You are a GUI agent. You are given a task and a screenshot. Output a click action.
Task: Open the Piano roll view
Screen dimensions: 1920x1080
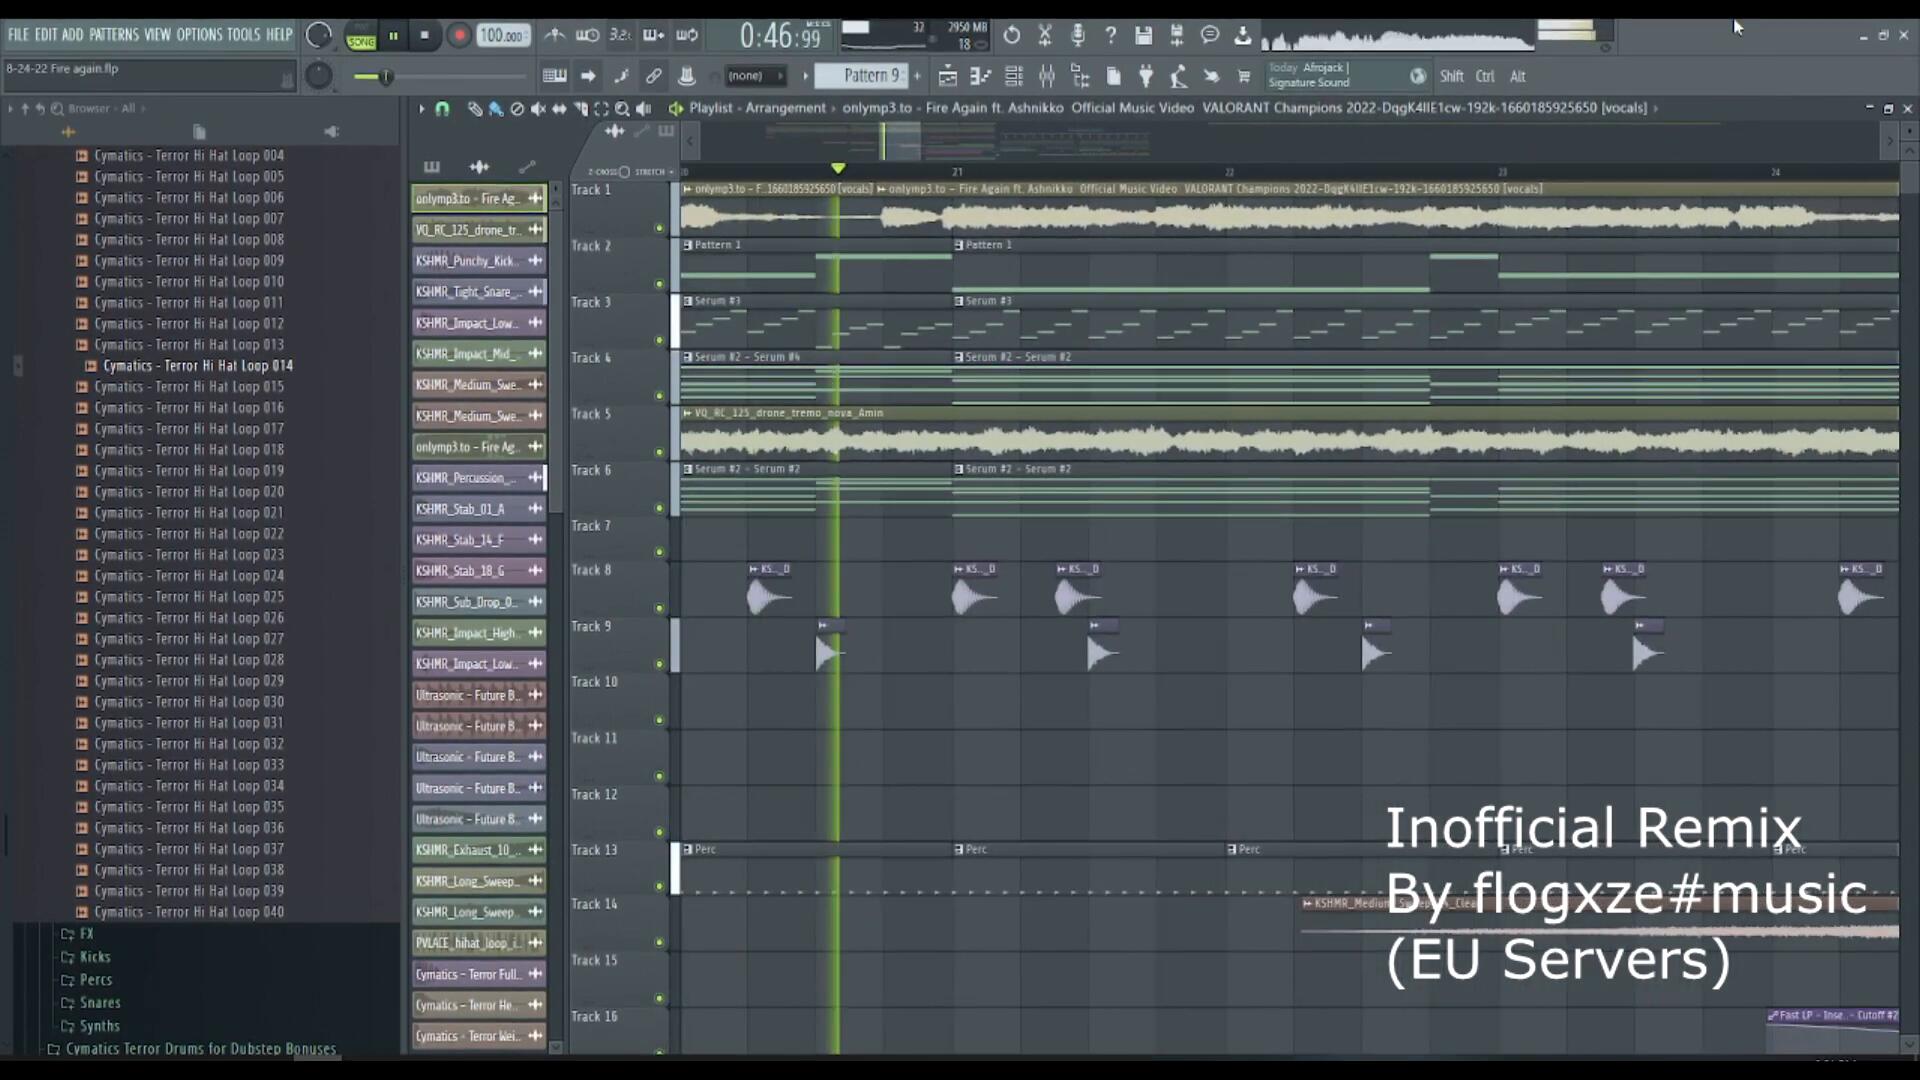click(x=980, y=76)
